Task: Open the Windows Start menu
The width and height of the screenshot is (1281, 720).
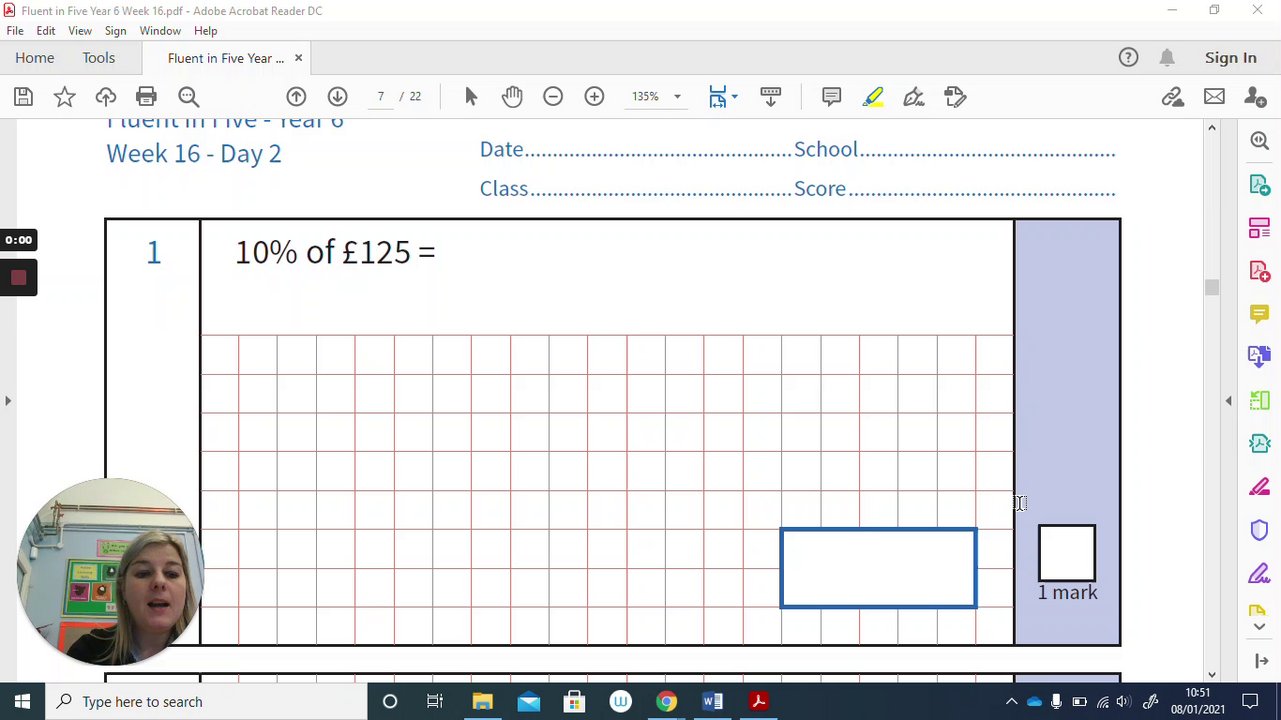Action: pos(22,702)
